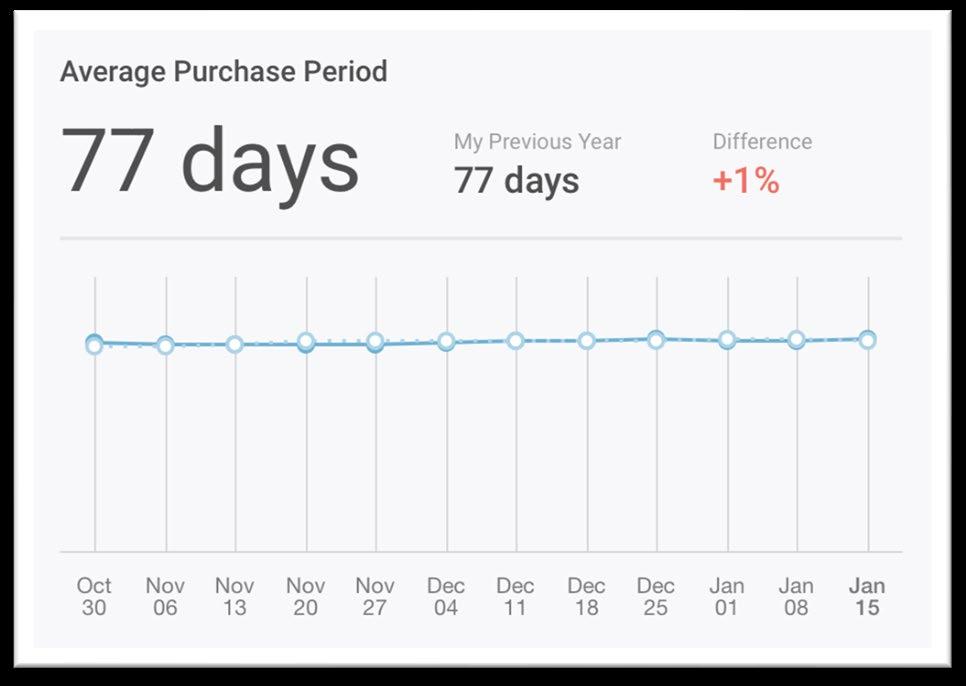Click the data point for Nov 13
Screen dimensions: 966x686
coord(235,344)
